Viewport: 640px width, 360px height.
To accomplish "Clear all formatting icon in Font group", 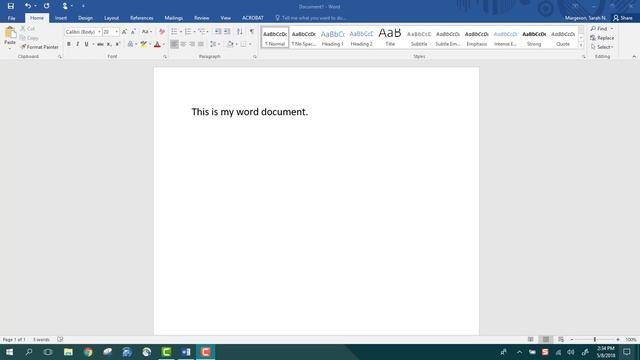I will click(x=162, y=32).
